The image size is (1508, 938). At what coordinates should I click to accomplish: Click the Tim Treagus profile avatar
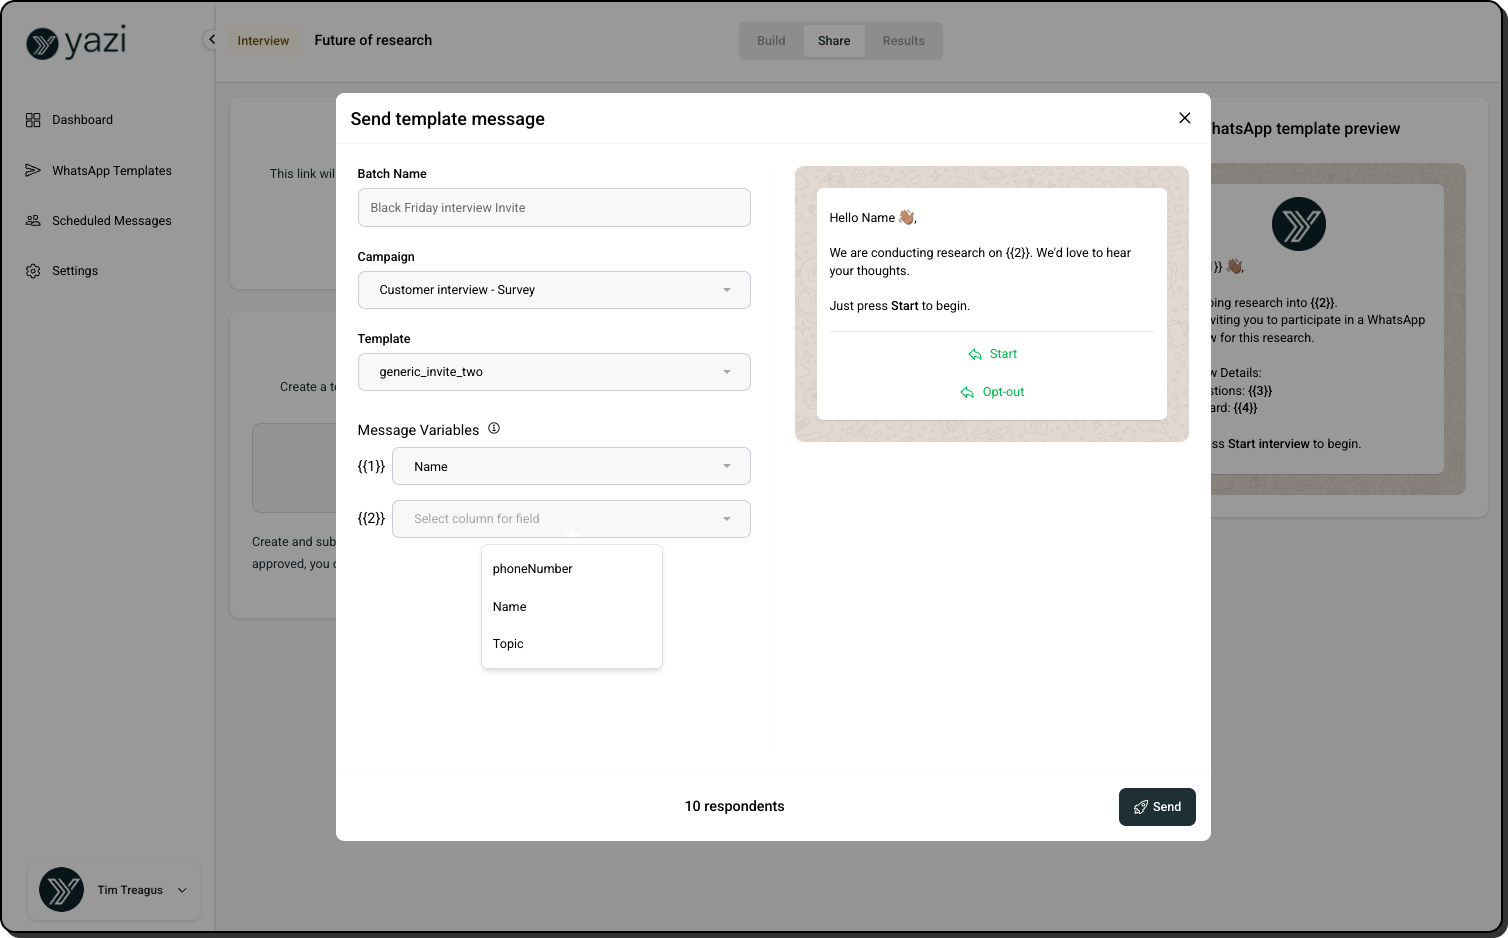point(62,889)
